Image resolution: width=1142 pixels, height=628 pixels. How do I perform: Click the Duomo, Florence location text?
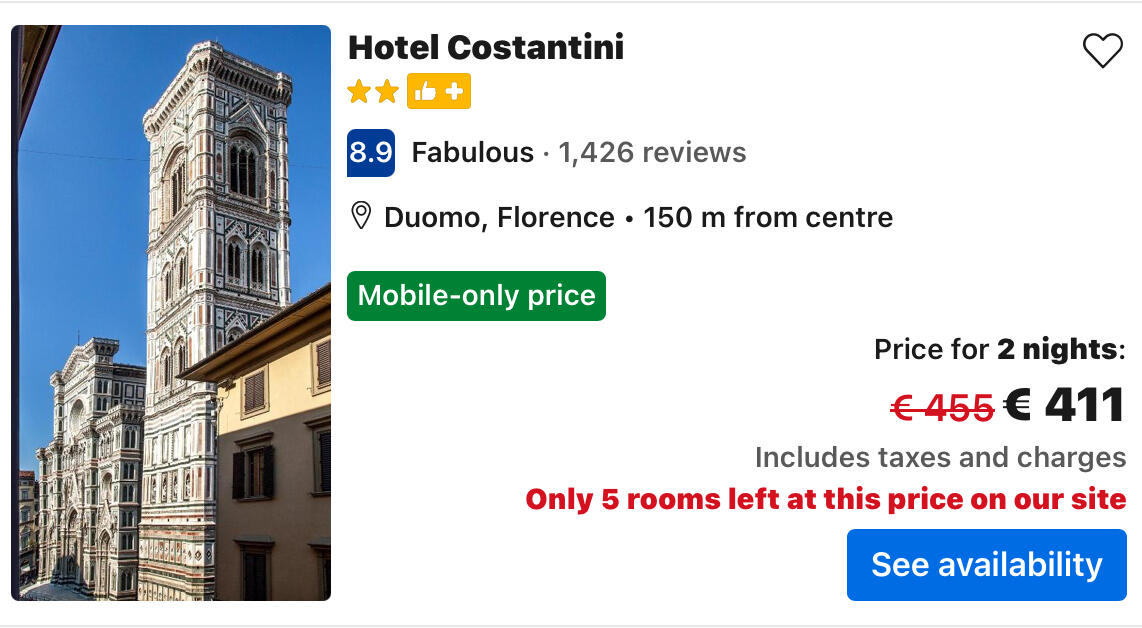[499, 217]
